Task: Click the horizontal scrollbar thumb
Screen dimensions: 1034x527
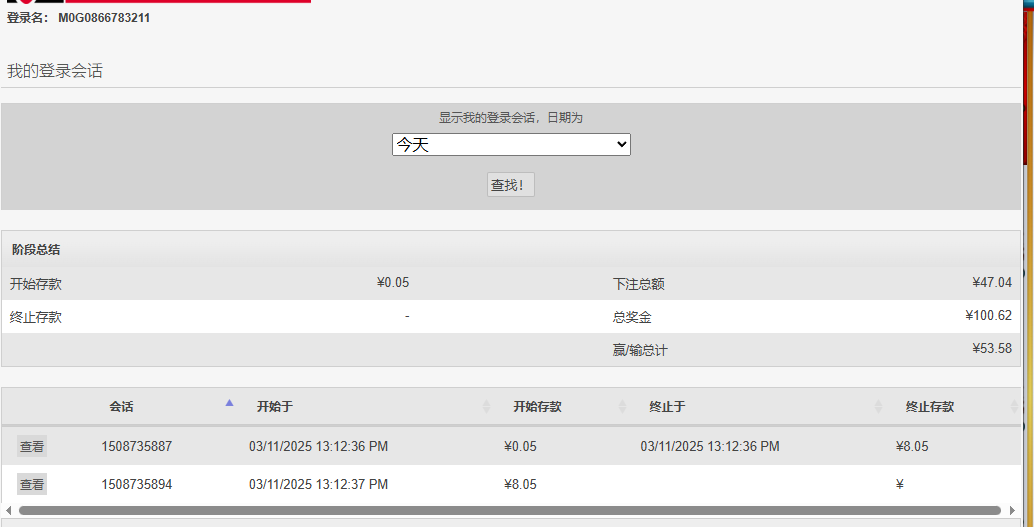Action: pos(510,510)
